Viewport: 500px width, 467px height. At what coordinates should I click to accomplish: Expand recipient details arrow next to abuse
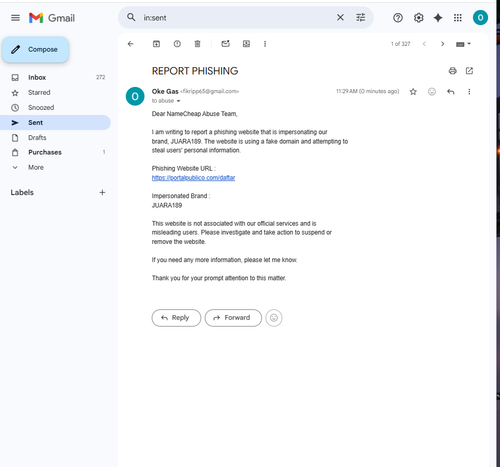coord(178,101)
